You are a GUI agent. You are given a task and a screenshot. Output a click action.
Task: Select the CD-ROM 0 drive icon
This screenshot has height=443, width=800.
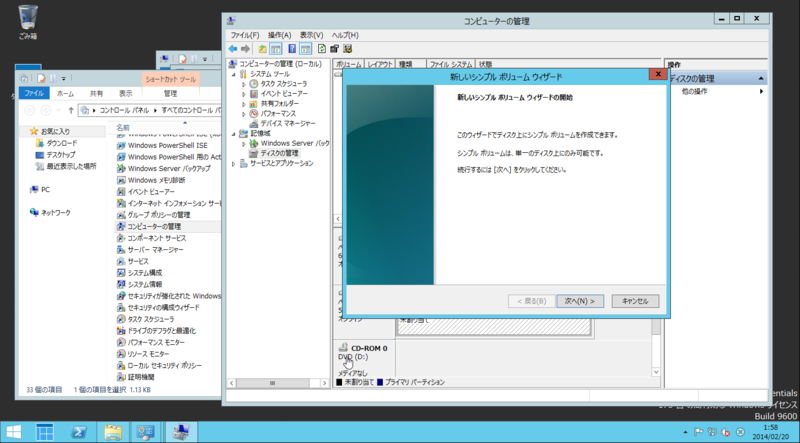343,348
